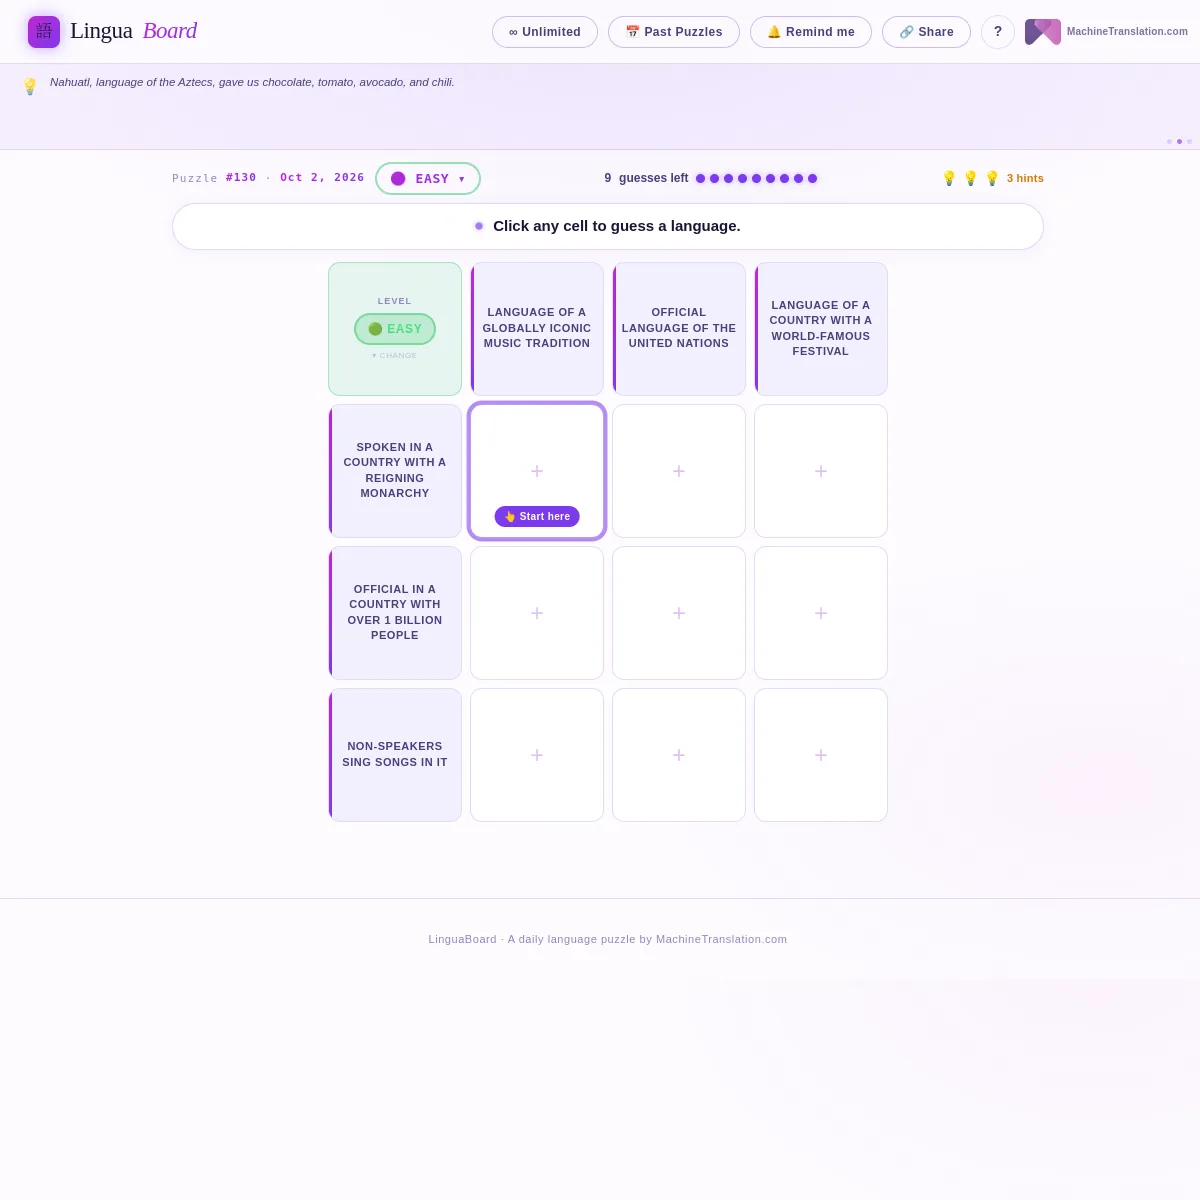1200x1200 pixels.
Task: Open the non-speakers sing songs and world-famous festival cell
Action: 821,755
